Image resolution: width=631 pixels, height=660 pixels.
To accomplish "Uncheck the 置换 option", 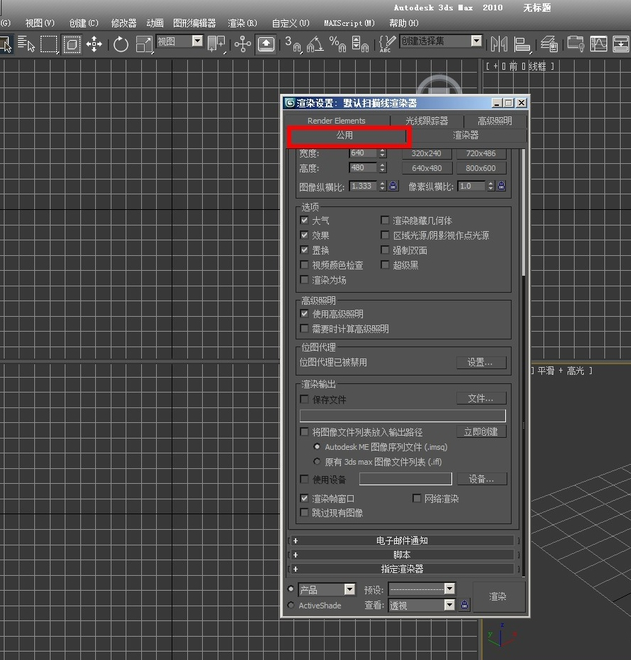I will click(x=304, y=250).
